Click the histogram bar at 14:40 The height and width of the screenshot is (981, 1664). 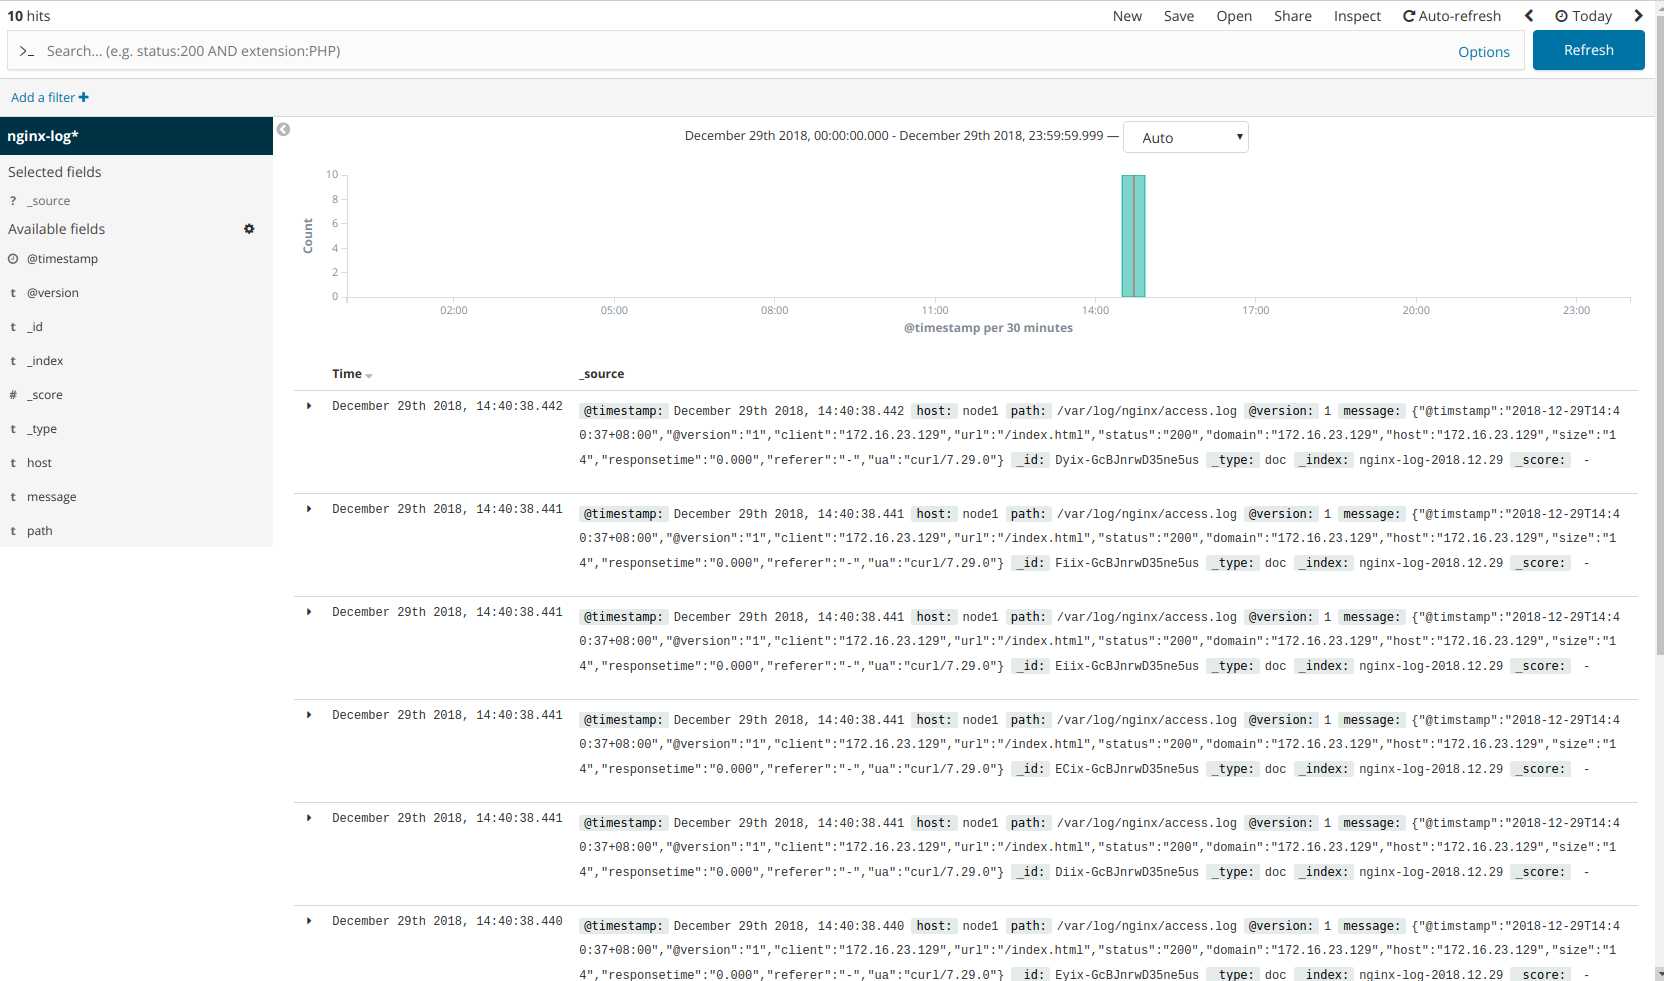pyautogui.click(x=1133, y=236)
